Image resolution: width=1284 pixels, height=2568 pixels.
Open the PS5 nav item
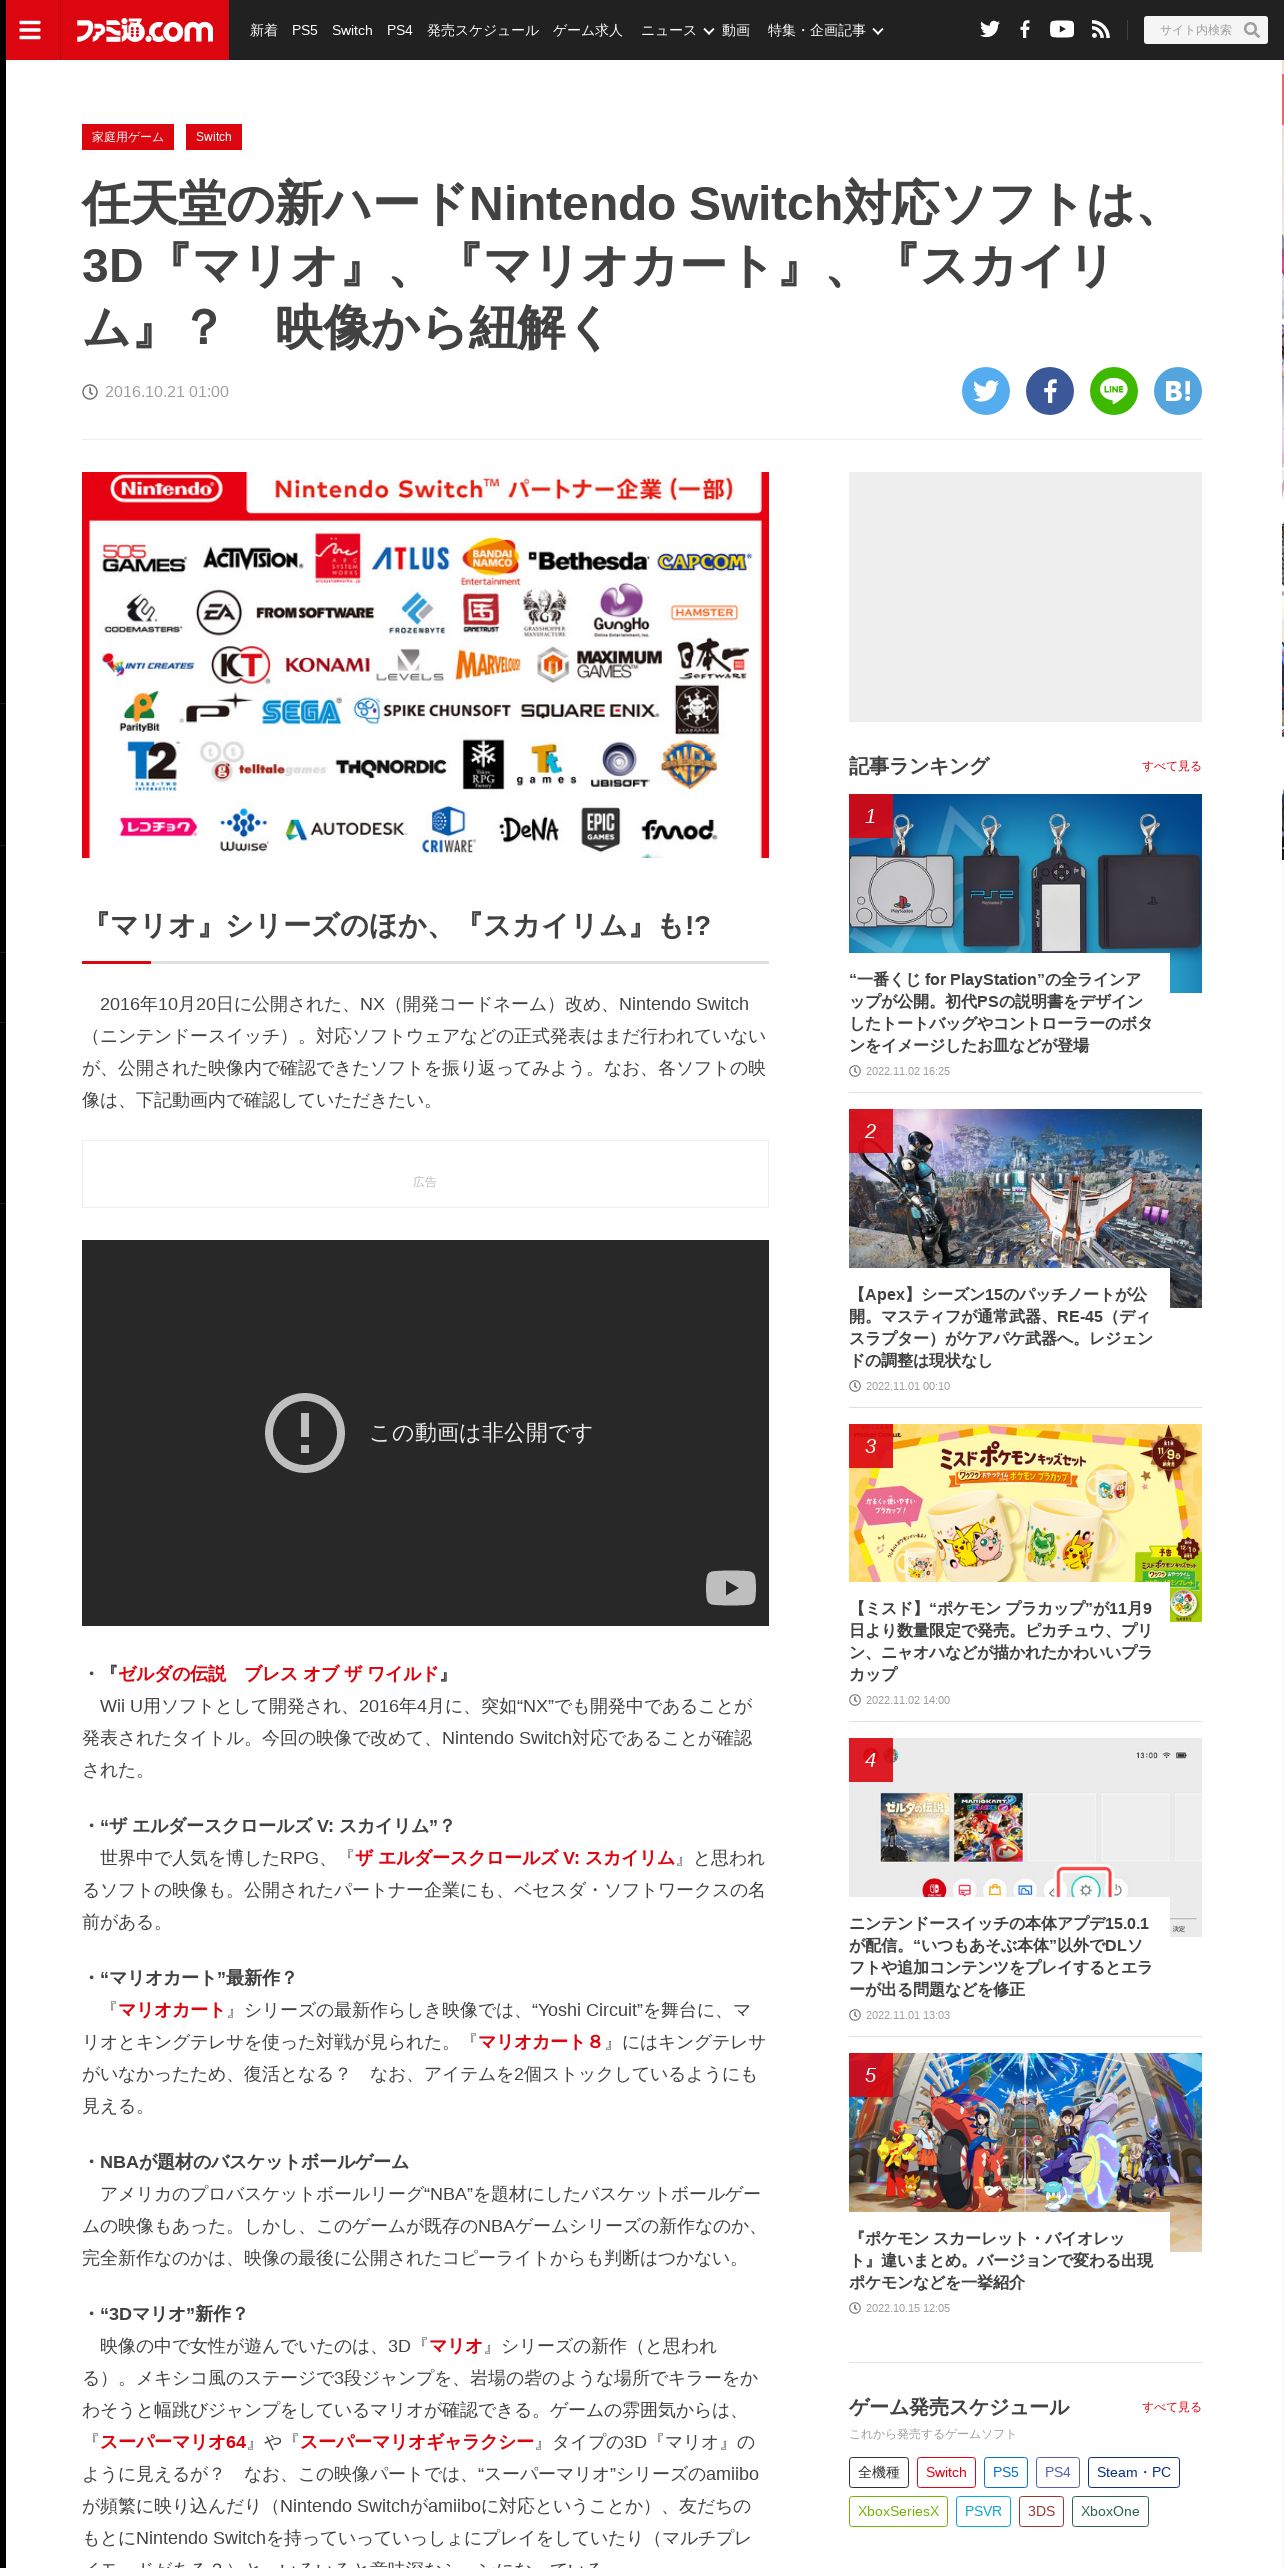coord(305,30)
